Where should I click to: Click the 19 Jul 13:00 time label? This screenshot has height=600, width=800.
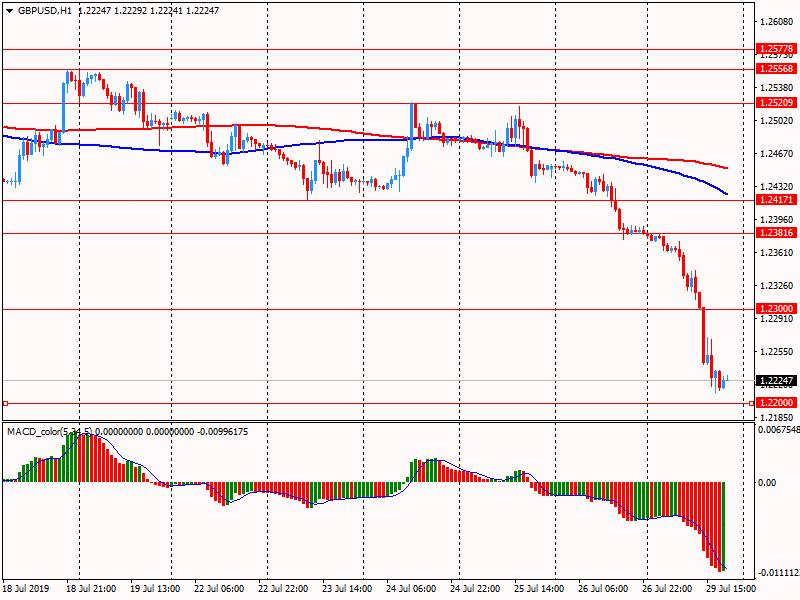pyautogui.click(x=155, y=589)
